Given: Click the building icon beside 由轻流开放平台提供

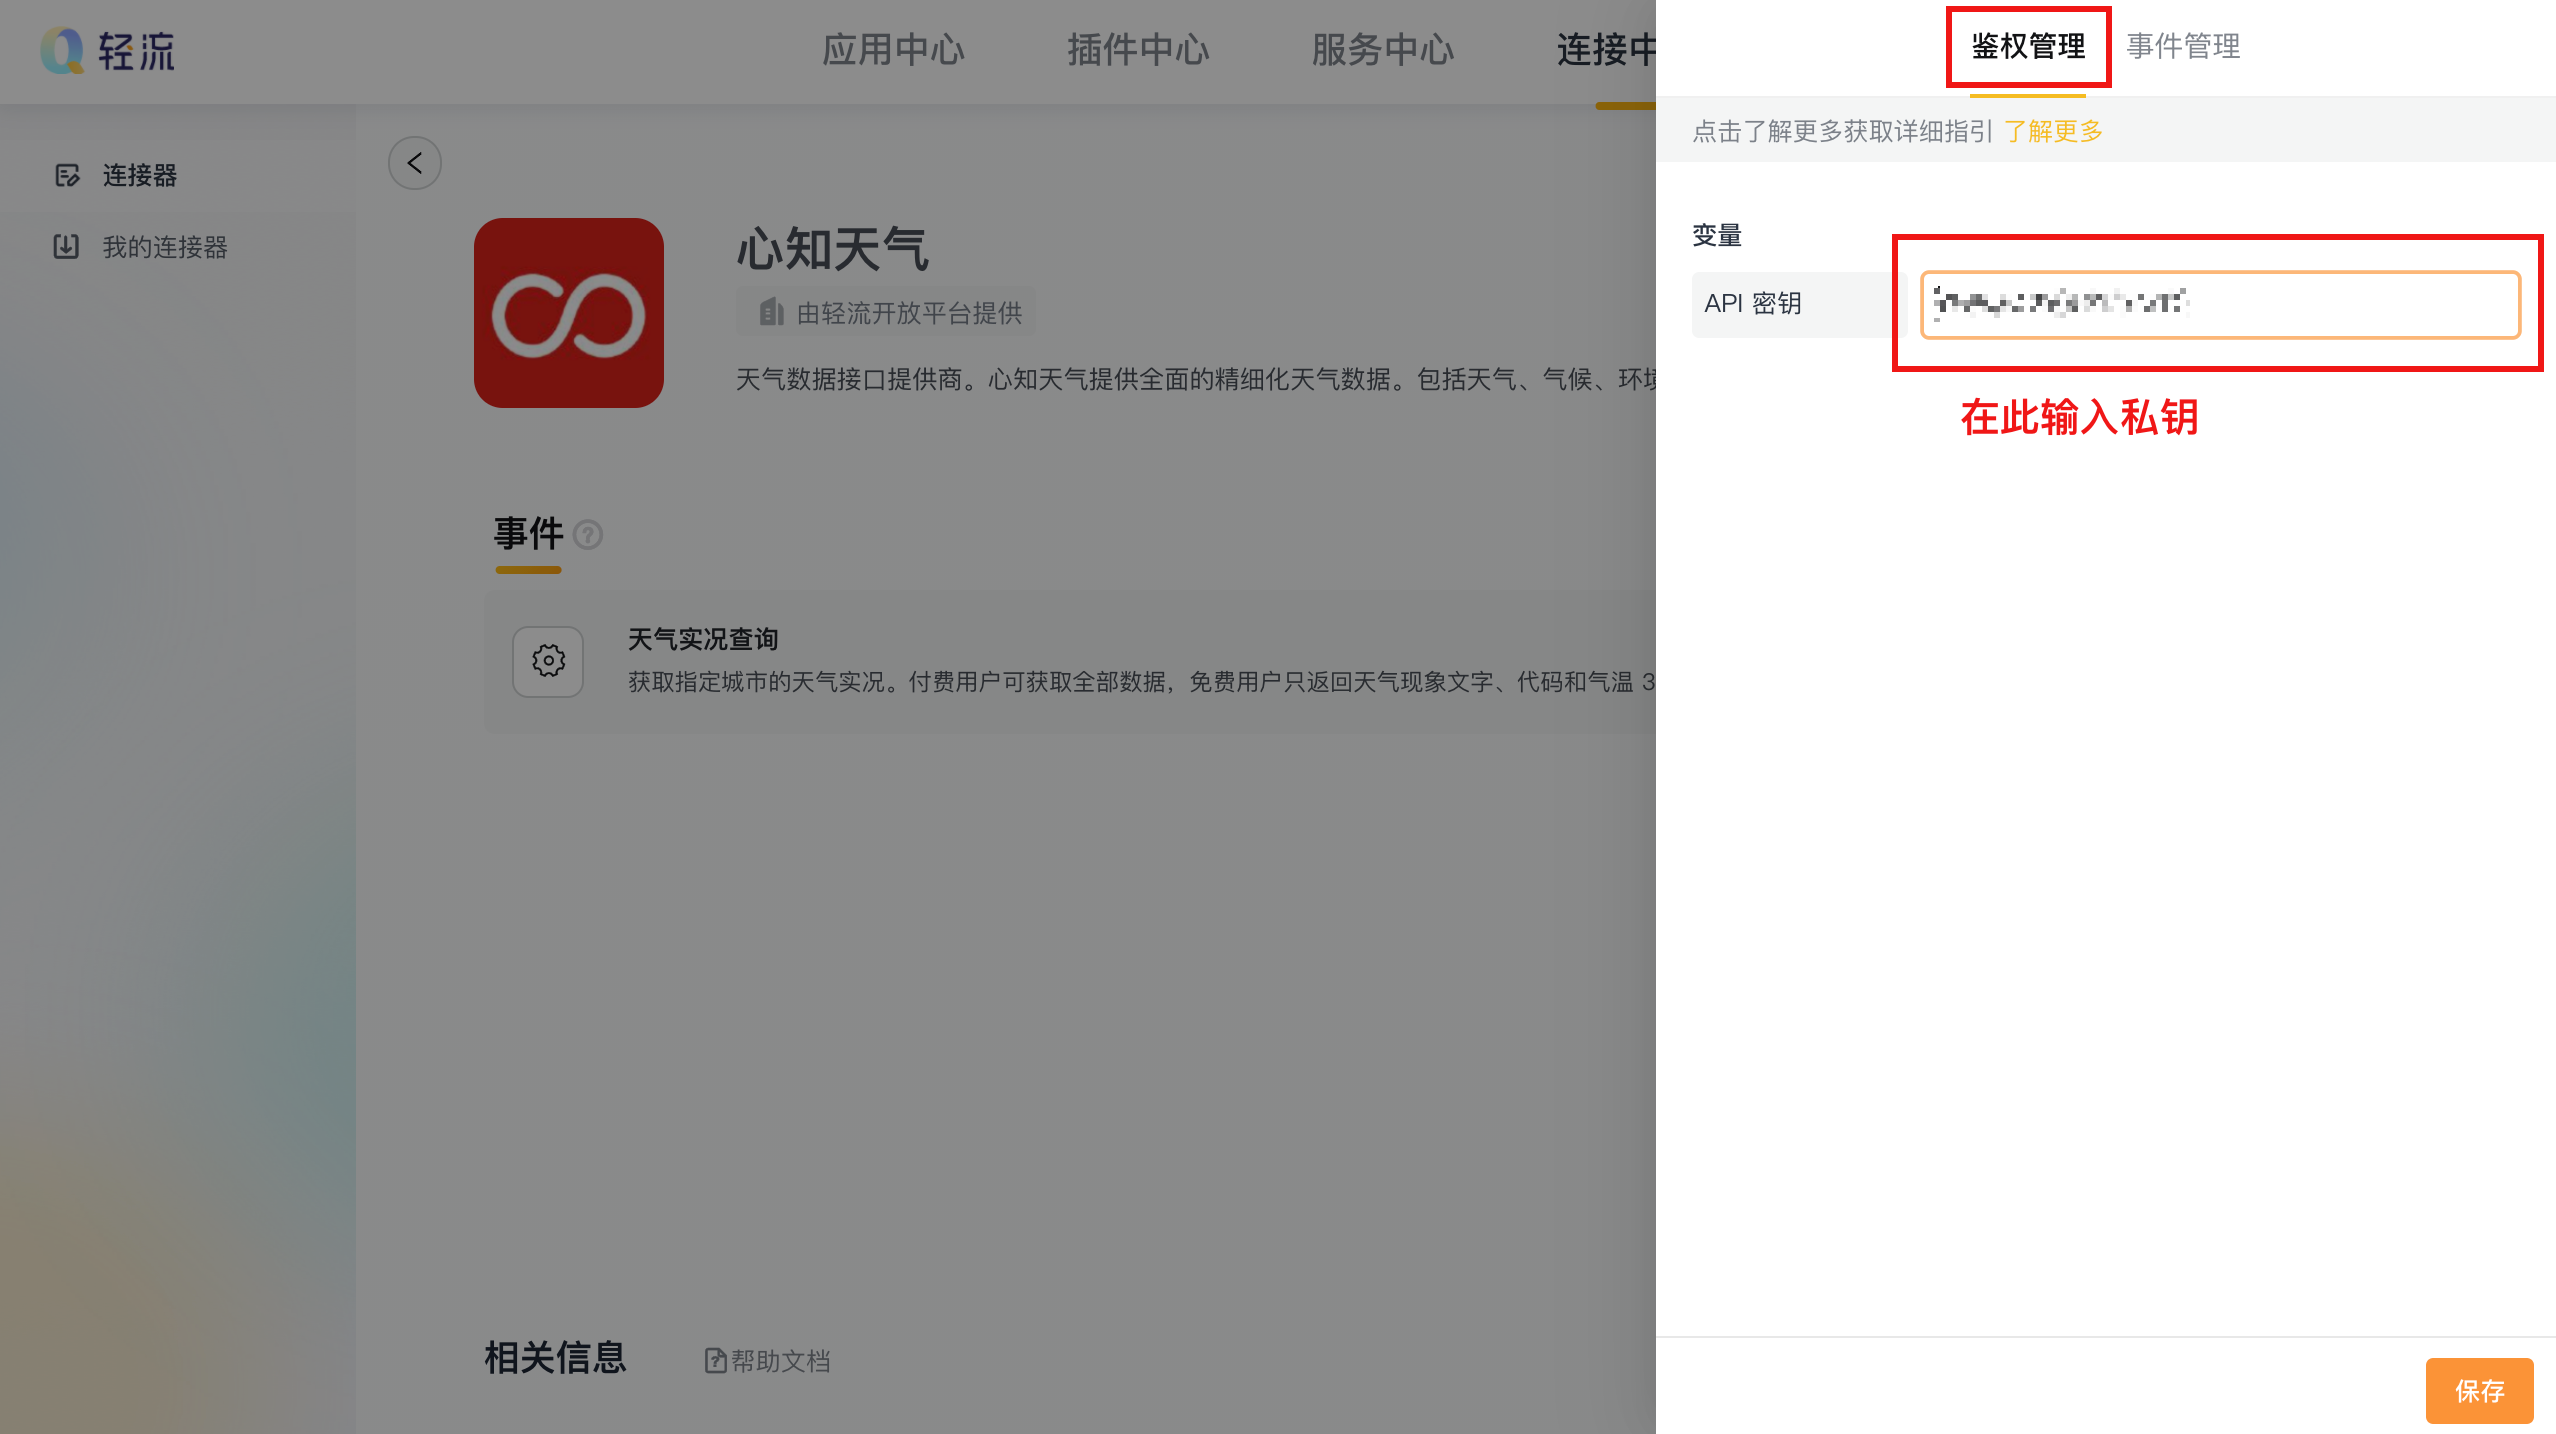Looking at the screenshot, I should 771,312.
